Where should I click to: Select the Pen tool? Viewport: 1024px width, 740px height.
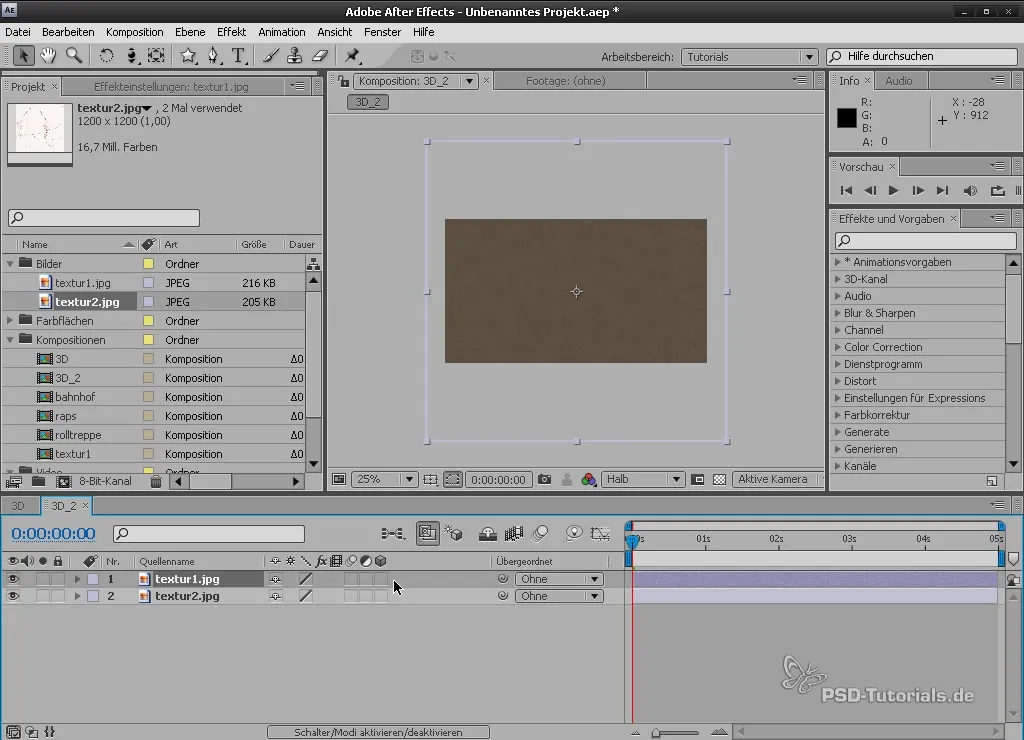(212, 56)
